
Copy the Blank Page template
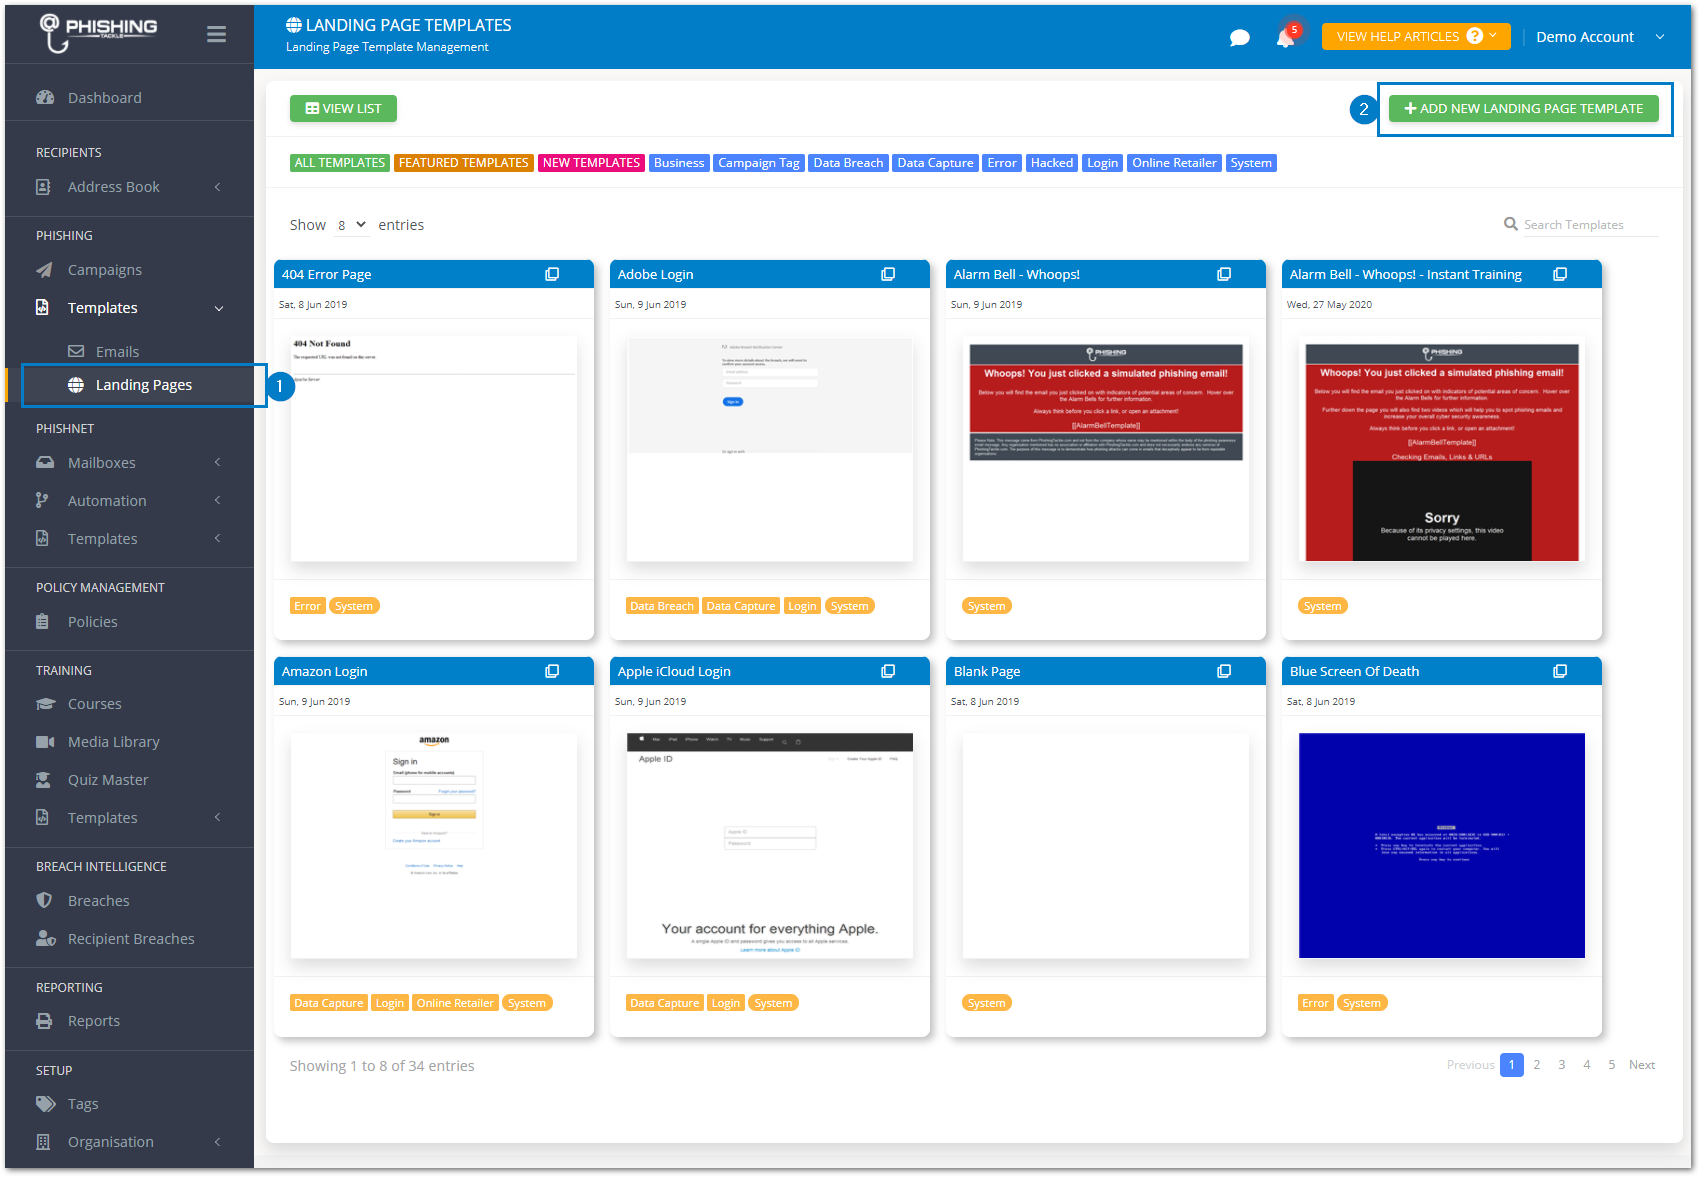click(x=1224, y=671)
